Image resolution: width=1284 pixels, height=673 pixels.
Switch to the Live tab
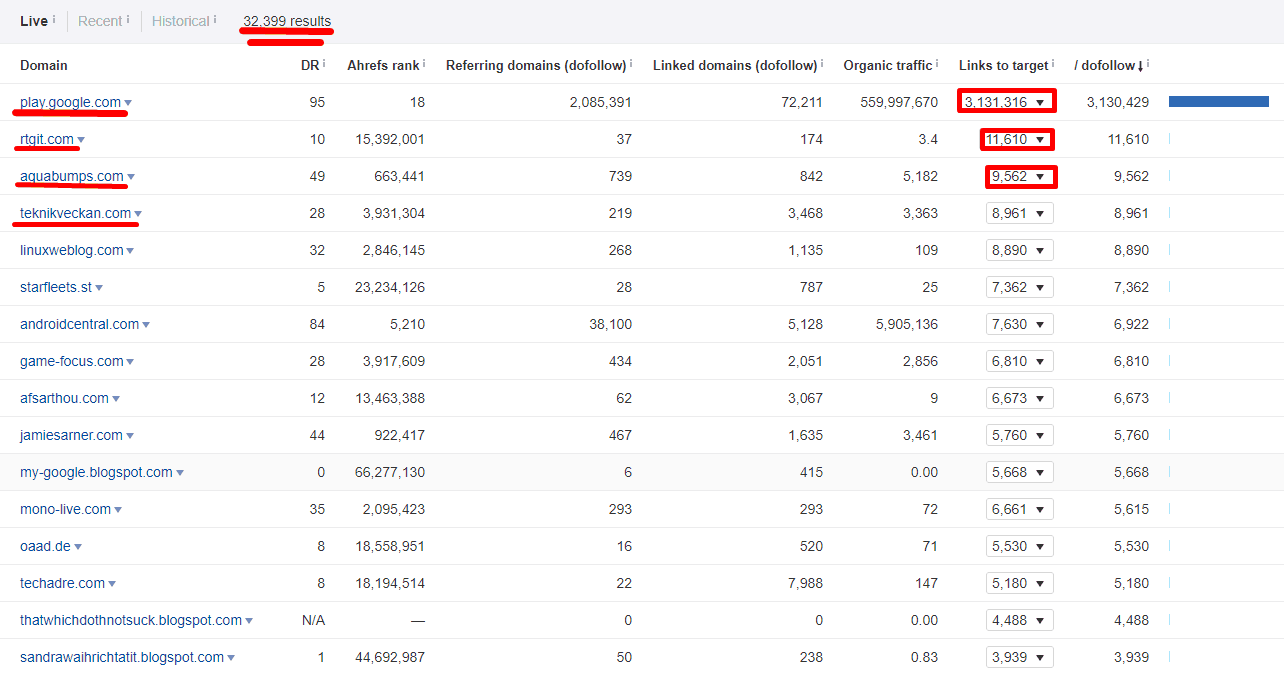coord(34,21)
